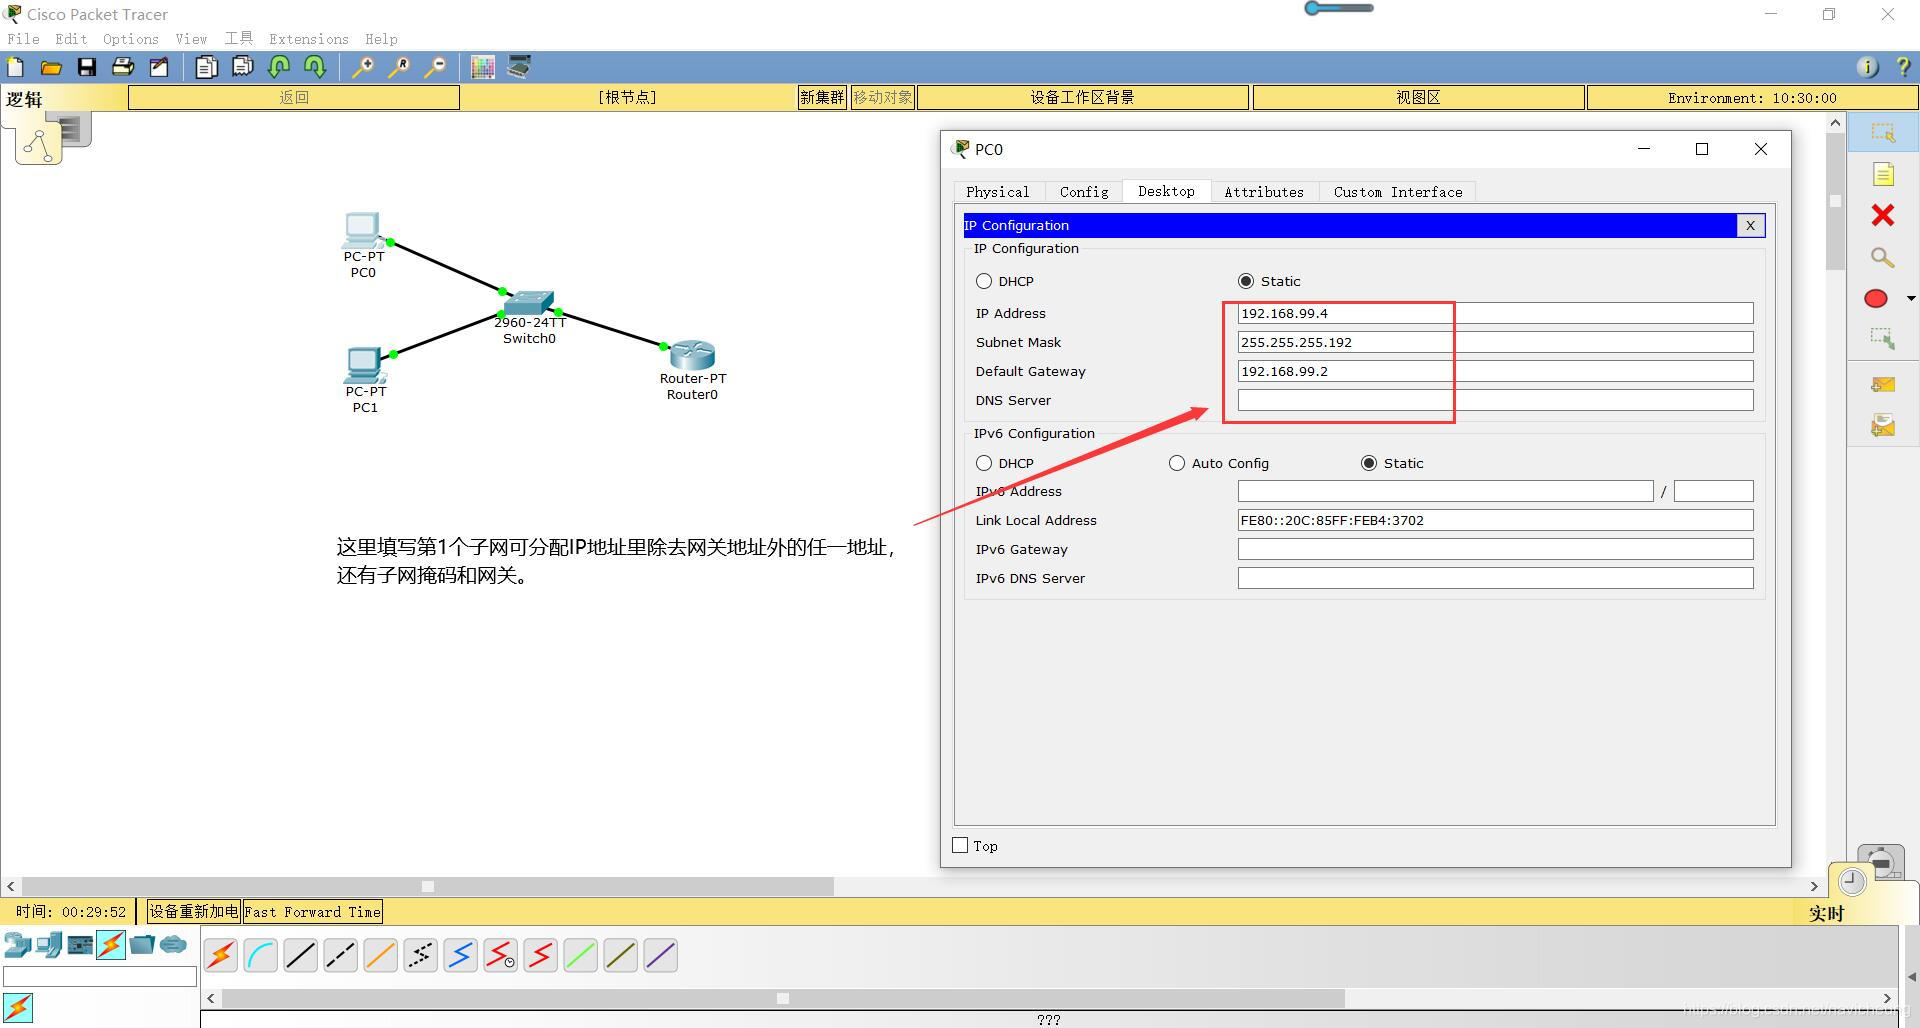Select IPv6 DHCP radio button
Viewport: 1920px width, 1028px height.
click(984, 463)
